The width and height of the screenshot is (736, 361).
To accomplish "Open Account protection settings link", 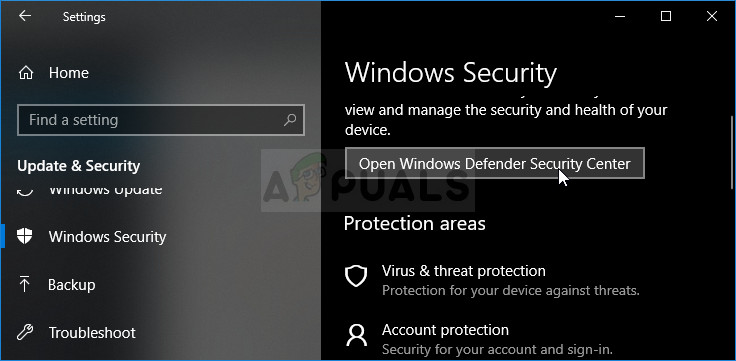I will (445, 330).
